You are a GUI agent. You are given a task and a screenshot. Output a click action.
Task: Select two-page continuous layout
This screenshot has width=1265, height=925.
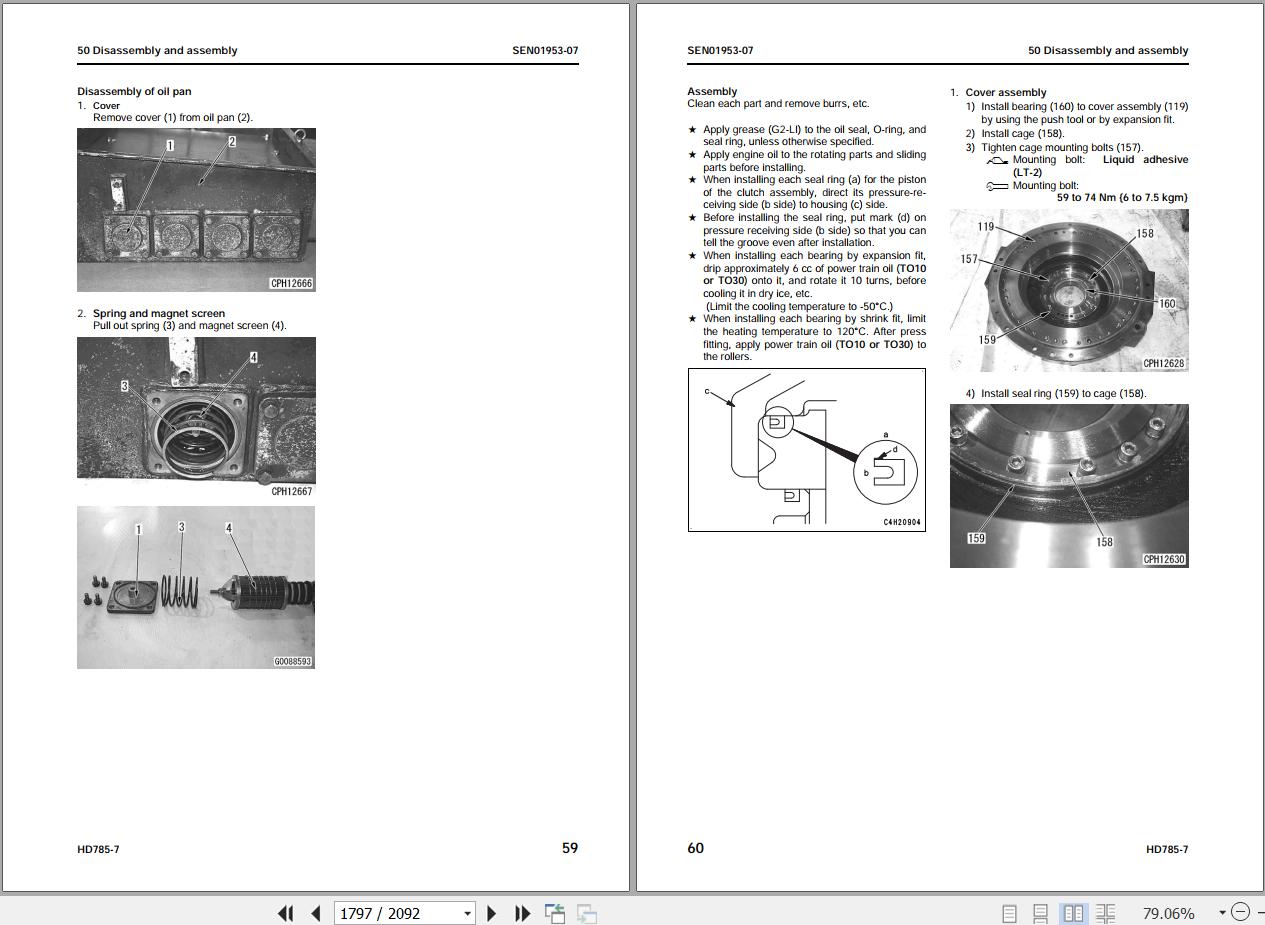(1105, 913)
